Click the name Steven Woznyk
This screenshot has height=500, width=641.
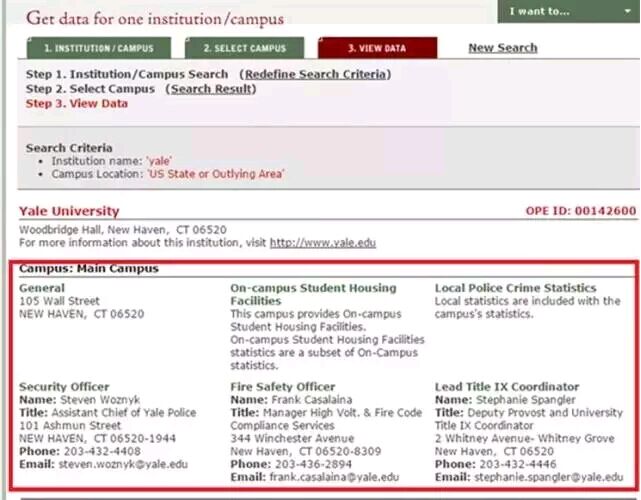point(100,400)
